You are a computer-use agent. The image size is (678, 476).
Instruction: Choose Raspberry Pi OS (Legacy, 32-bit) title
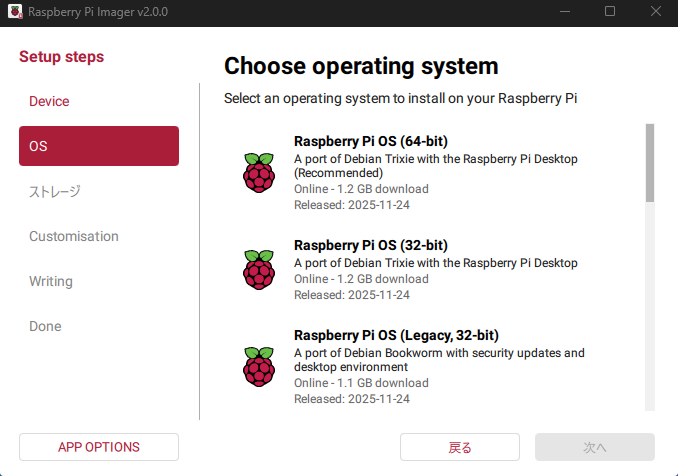tap(396, 335)
